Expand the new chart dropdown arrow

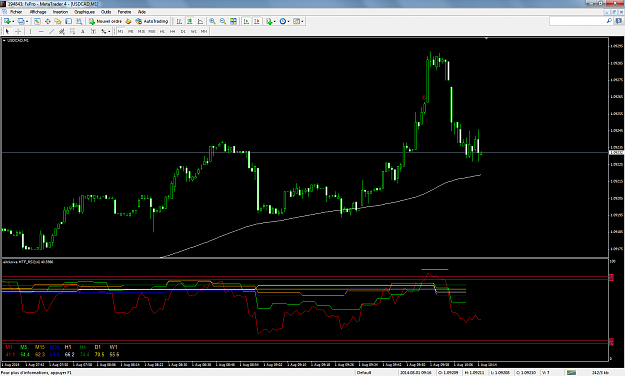(13, 22)
